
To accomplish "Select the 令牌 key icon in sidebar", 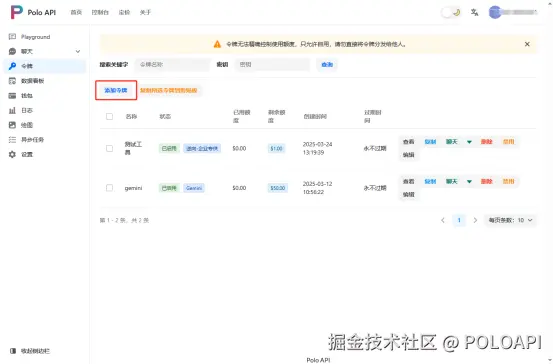I will click(x=12, y=66).
